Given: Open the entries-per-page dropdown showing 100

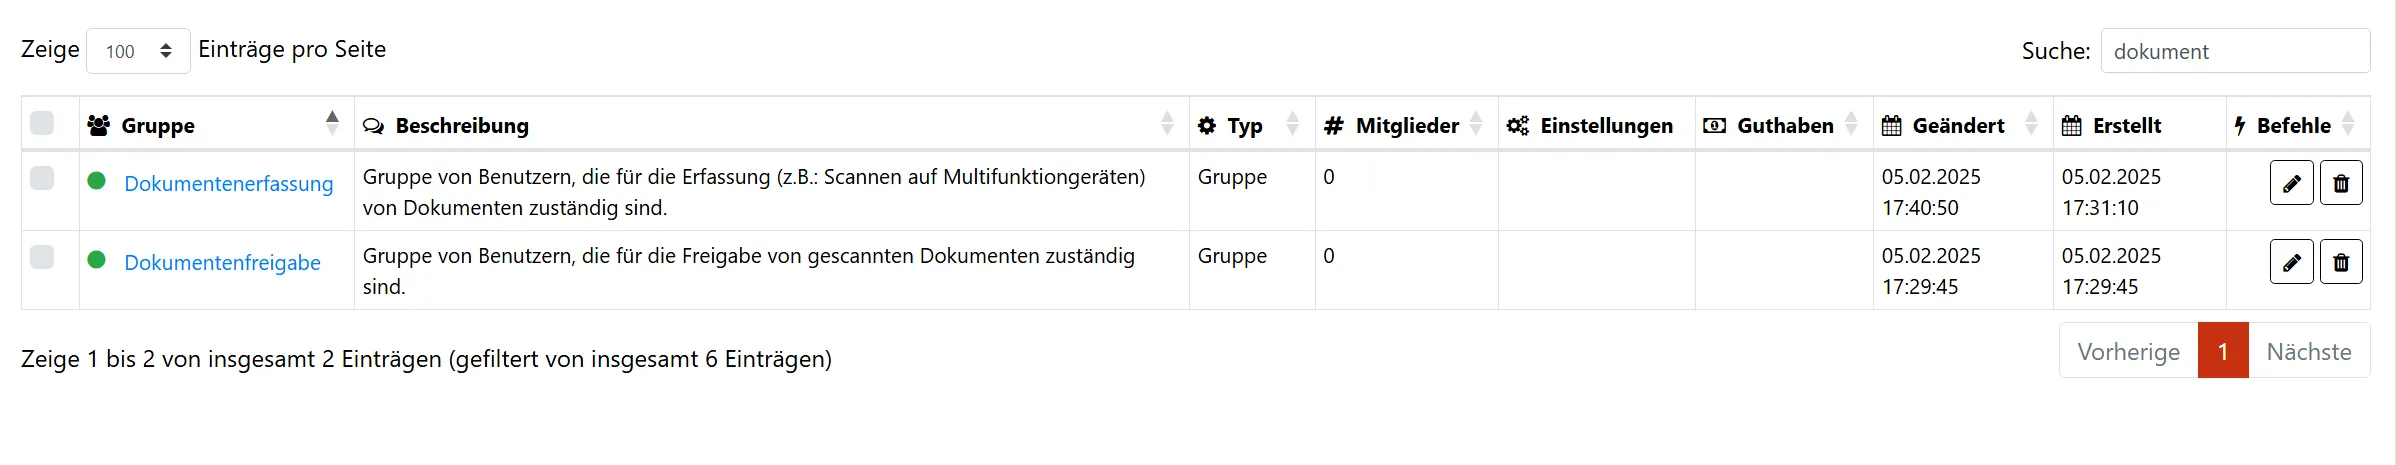Looking at the screenshot, I should point(138,51).
